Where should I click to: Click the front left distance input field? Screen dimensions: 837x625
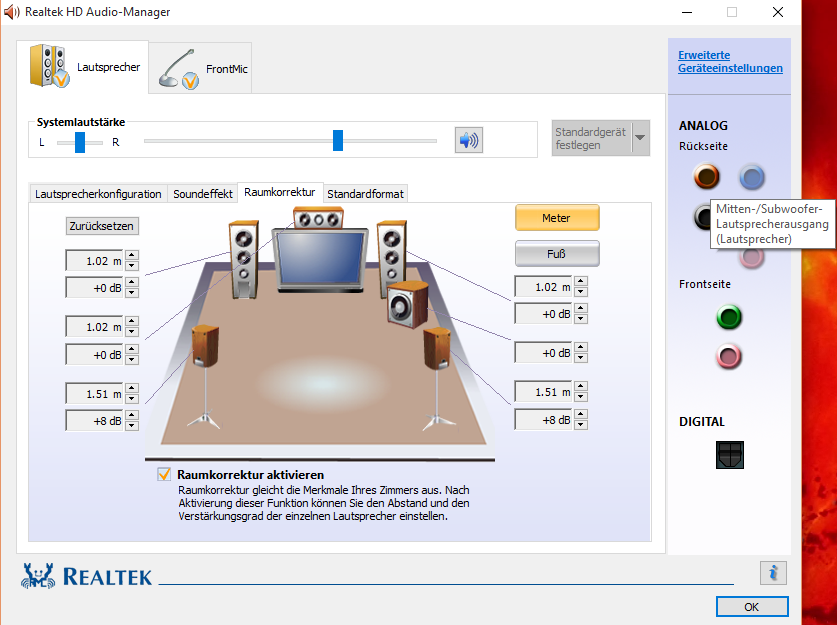coord(95,260)
